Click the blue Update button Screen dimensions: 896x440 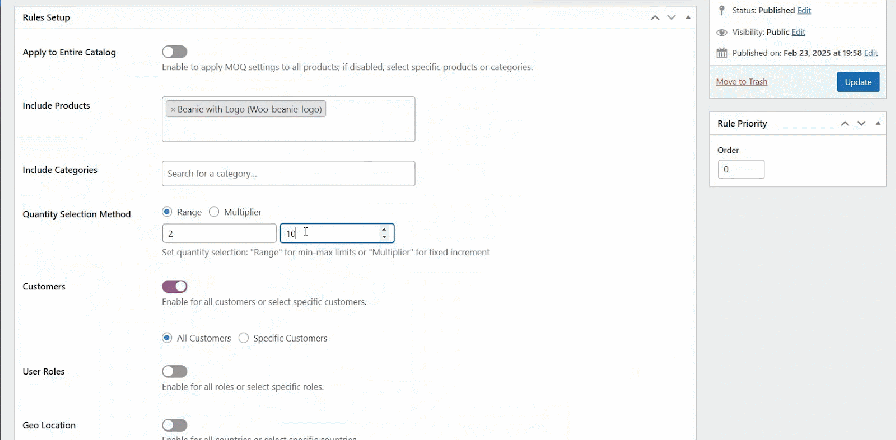tap(858, 82)
